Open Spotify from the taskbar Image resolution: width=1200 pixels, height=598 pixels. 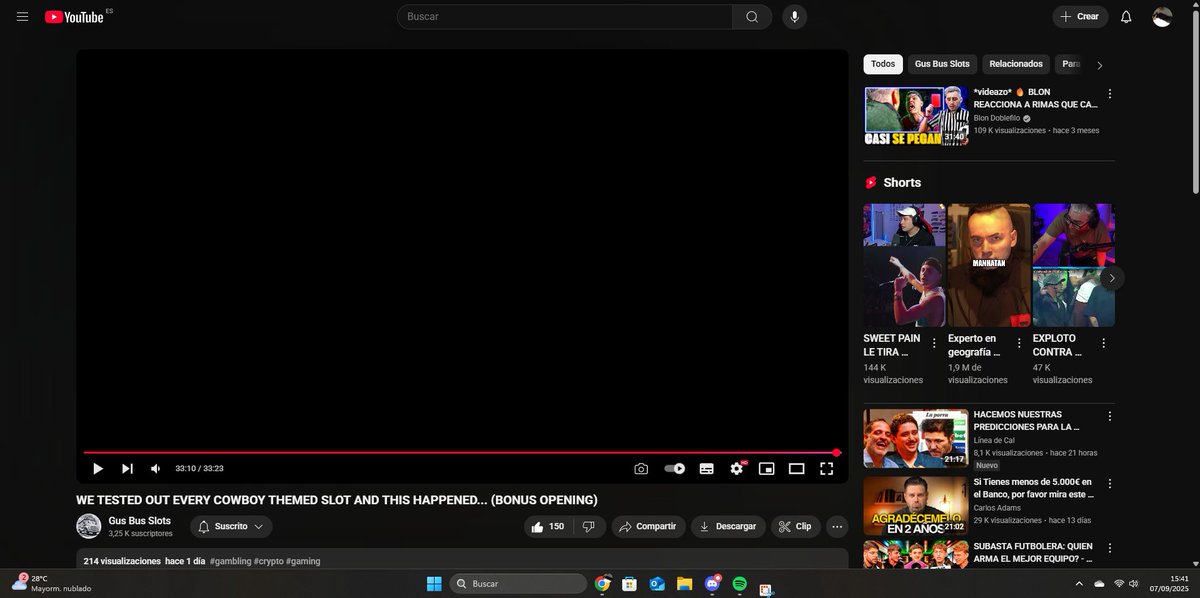[739, 583]
